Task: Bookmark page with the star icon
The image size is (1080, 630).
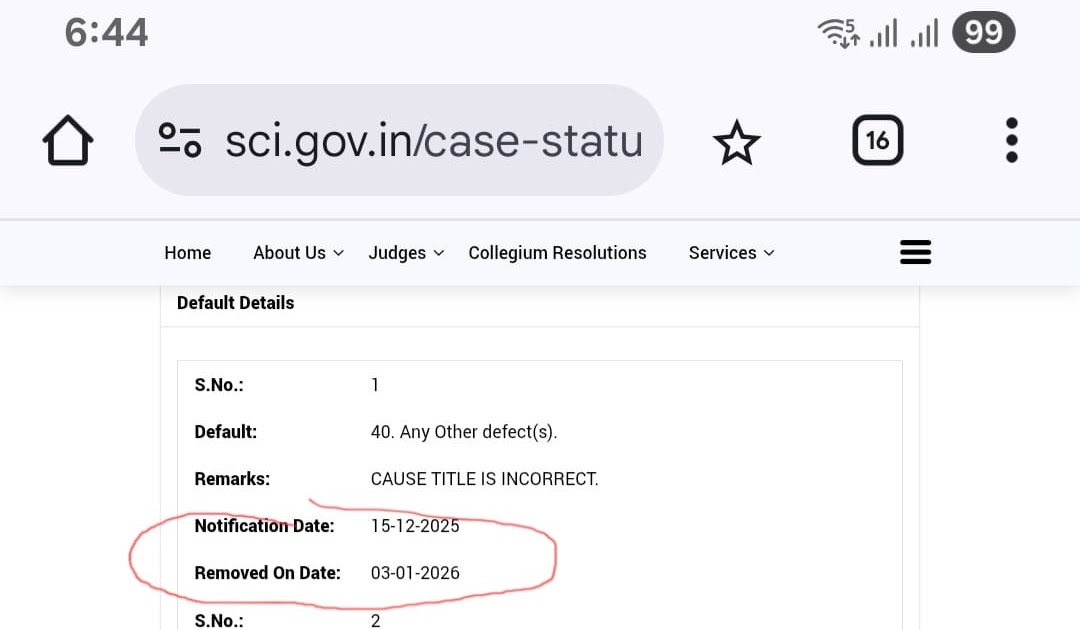Action: 737,141
